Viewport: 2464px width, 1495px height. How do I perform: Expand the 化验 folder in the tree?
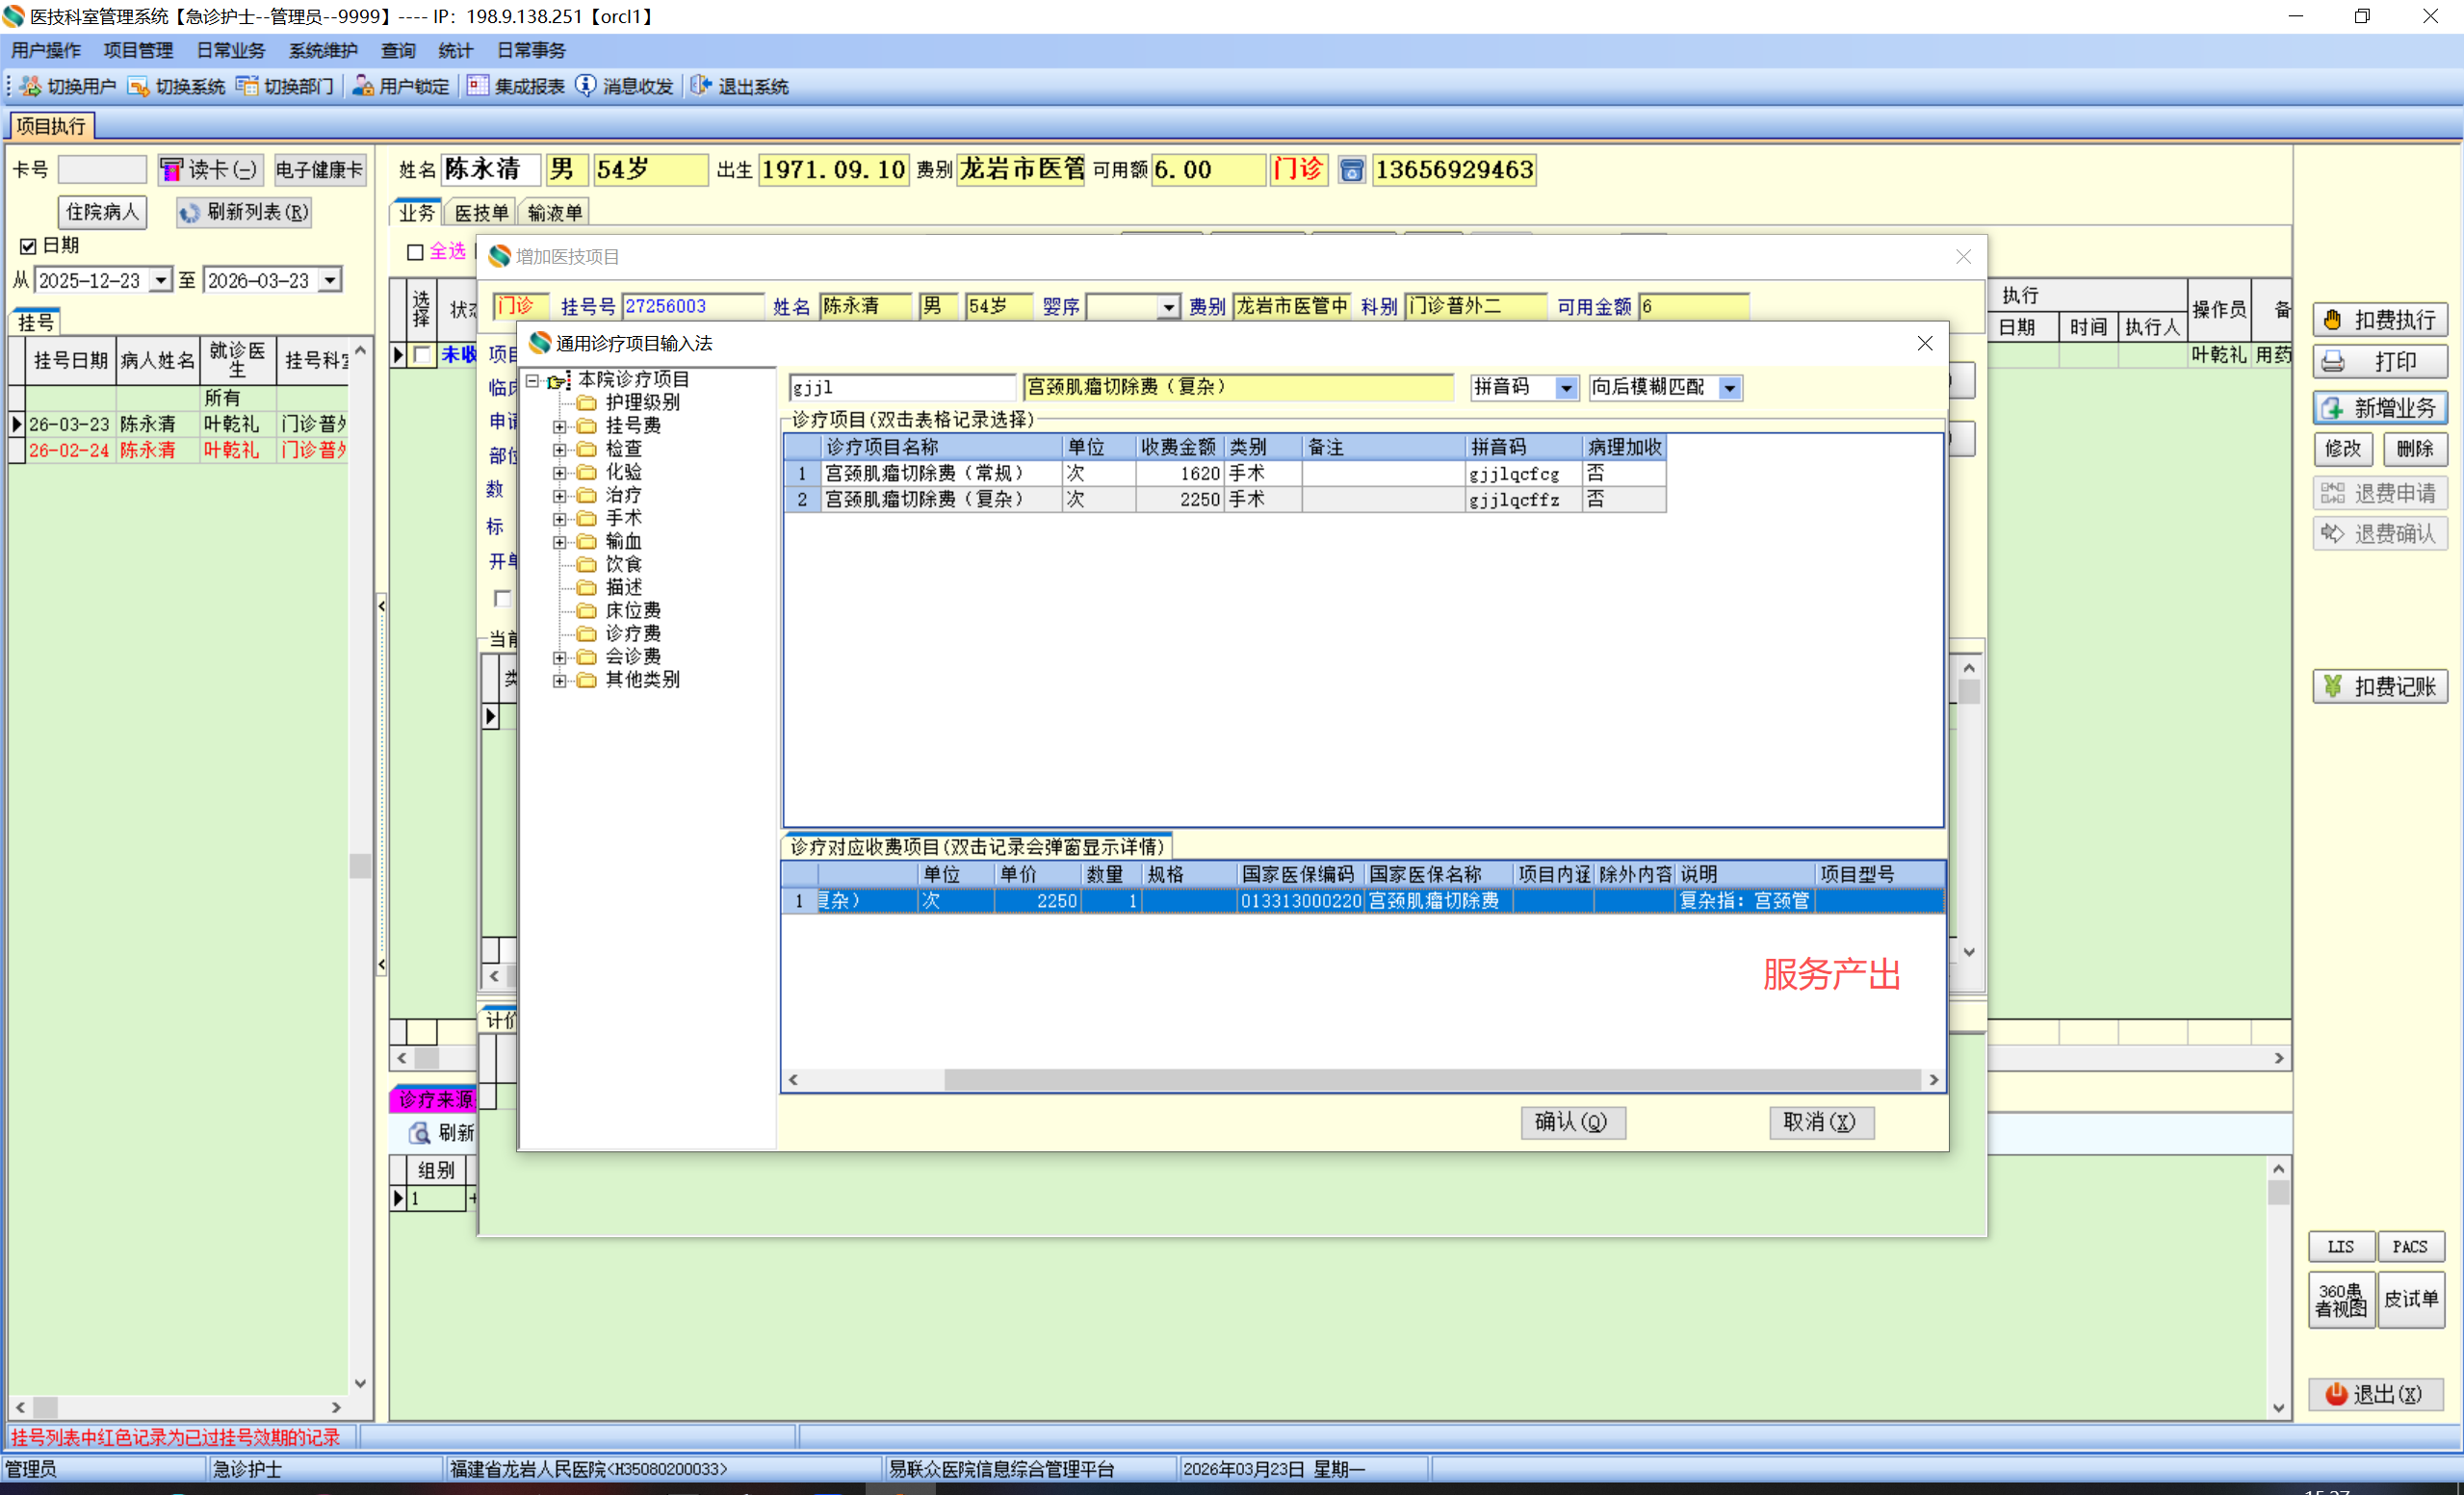[x=560, y=472]
